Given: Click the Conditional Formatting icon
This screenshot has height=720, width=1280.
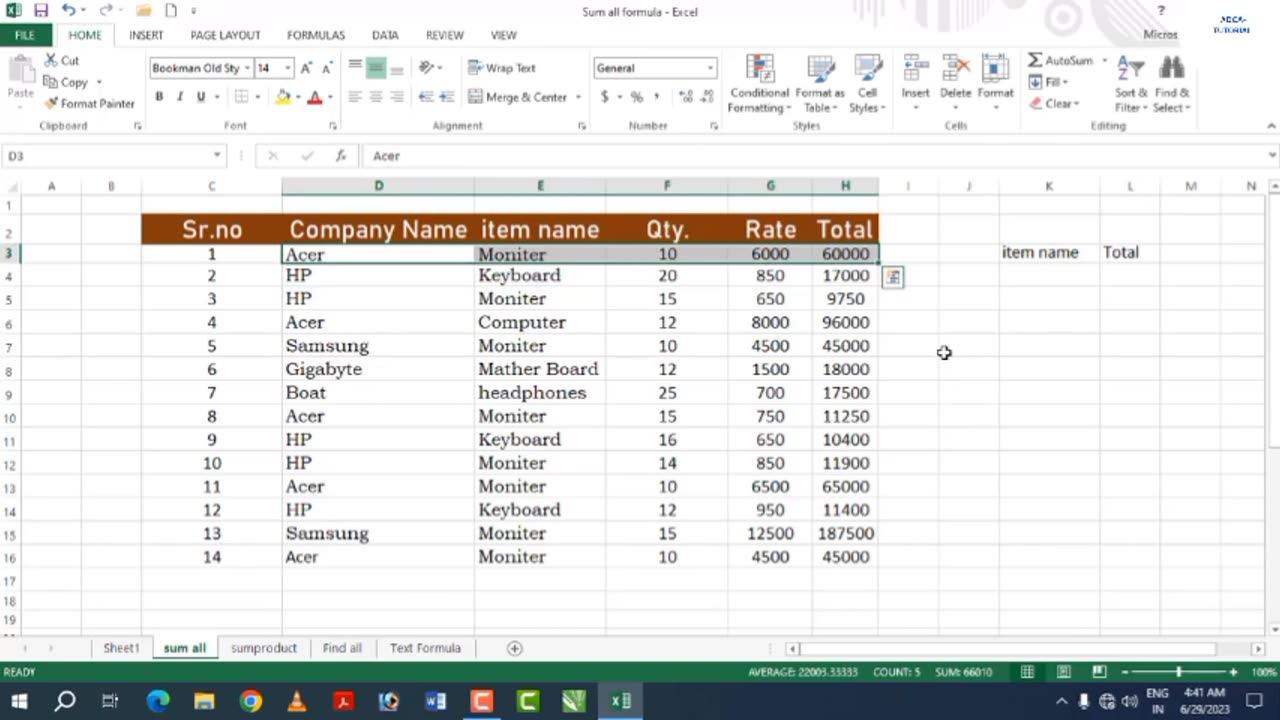Looking at the screenshot, I should (759, 69).
